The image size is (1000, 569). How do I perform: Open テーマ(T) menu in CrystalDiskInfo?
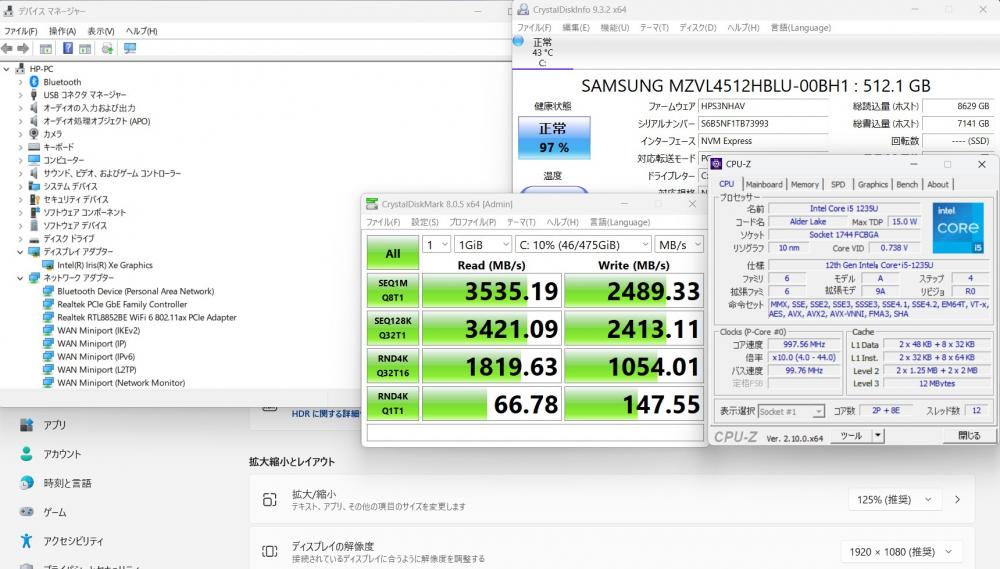(654, 27)
